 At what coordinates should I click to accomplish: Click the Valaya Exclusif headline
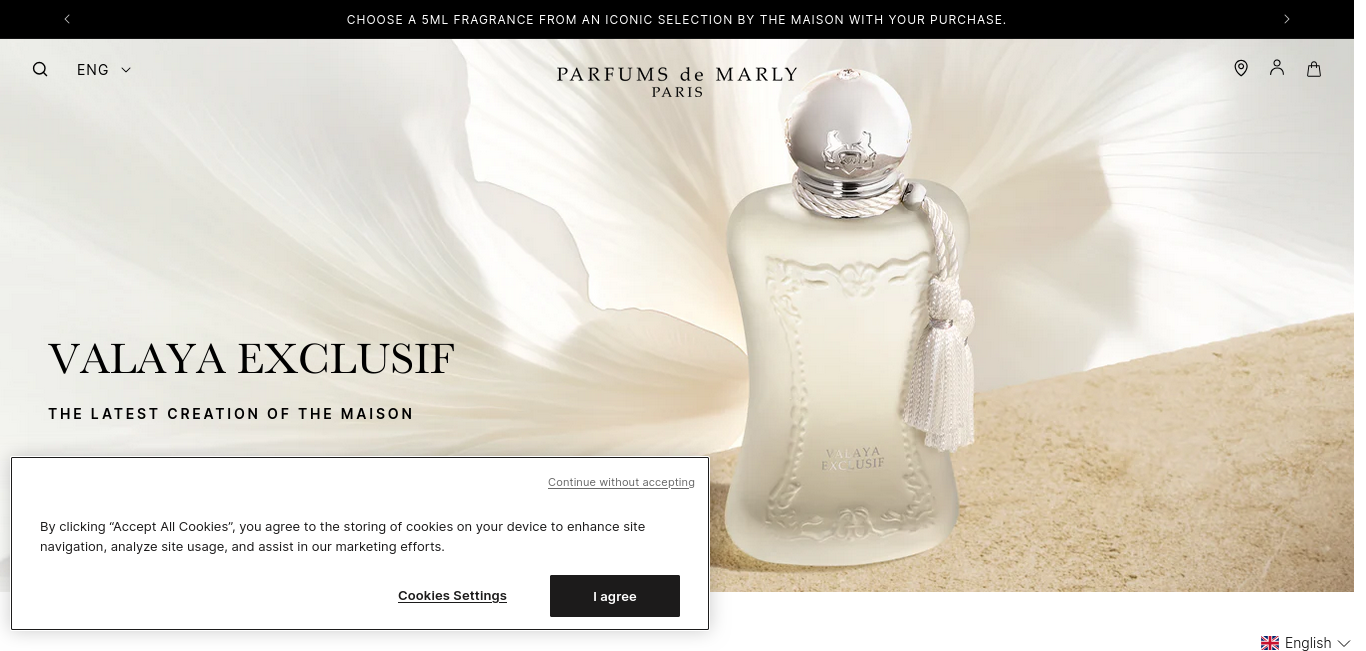(x=251, y=359)
